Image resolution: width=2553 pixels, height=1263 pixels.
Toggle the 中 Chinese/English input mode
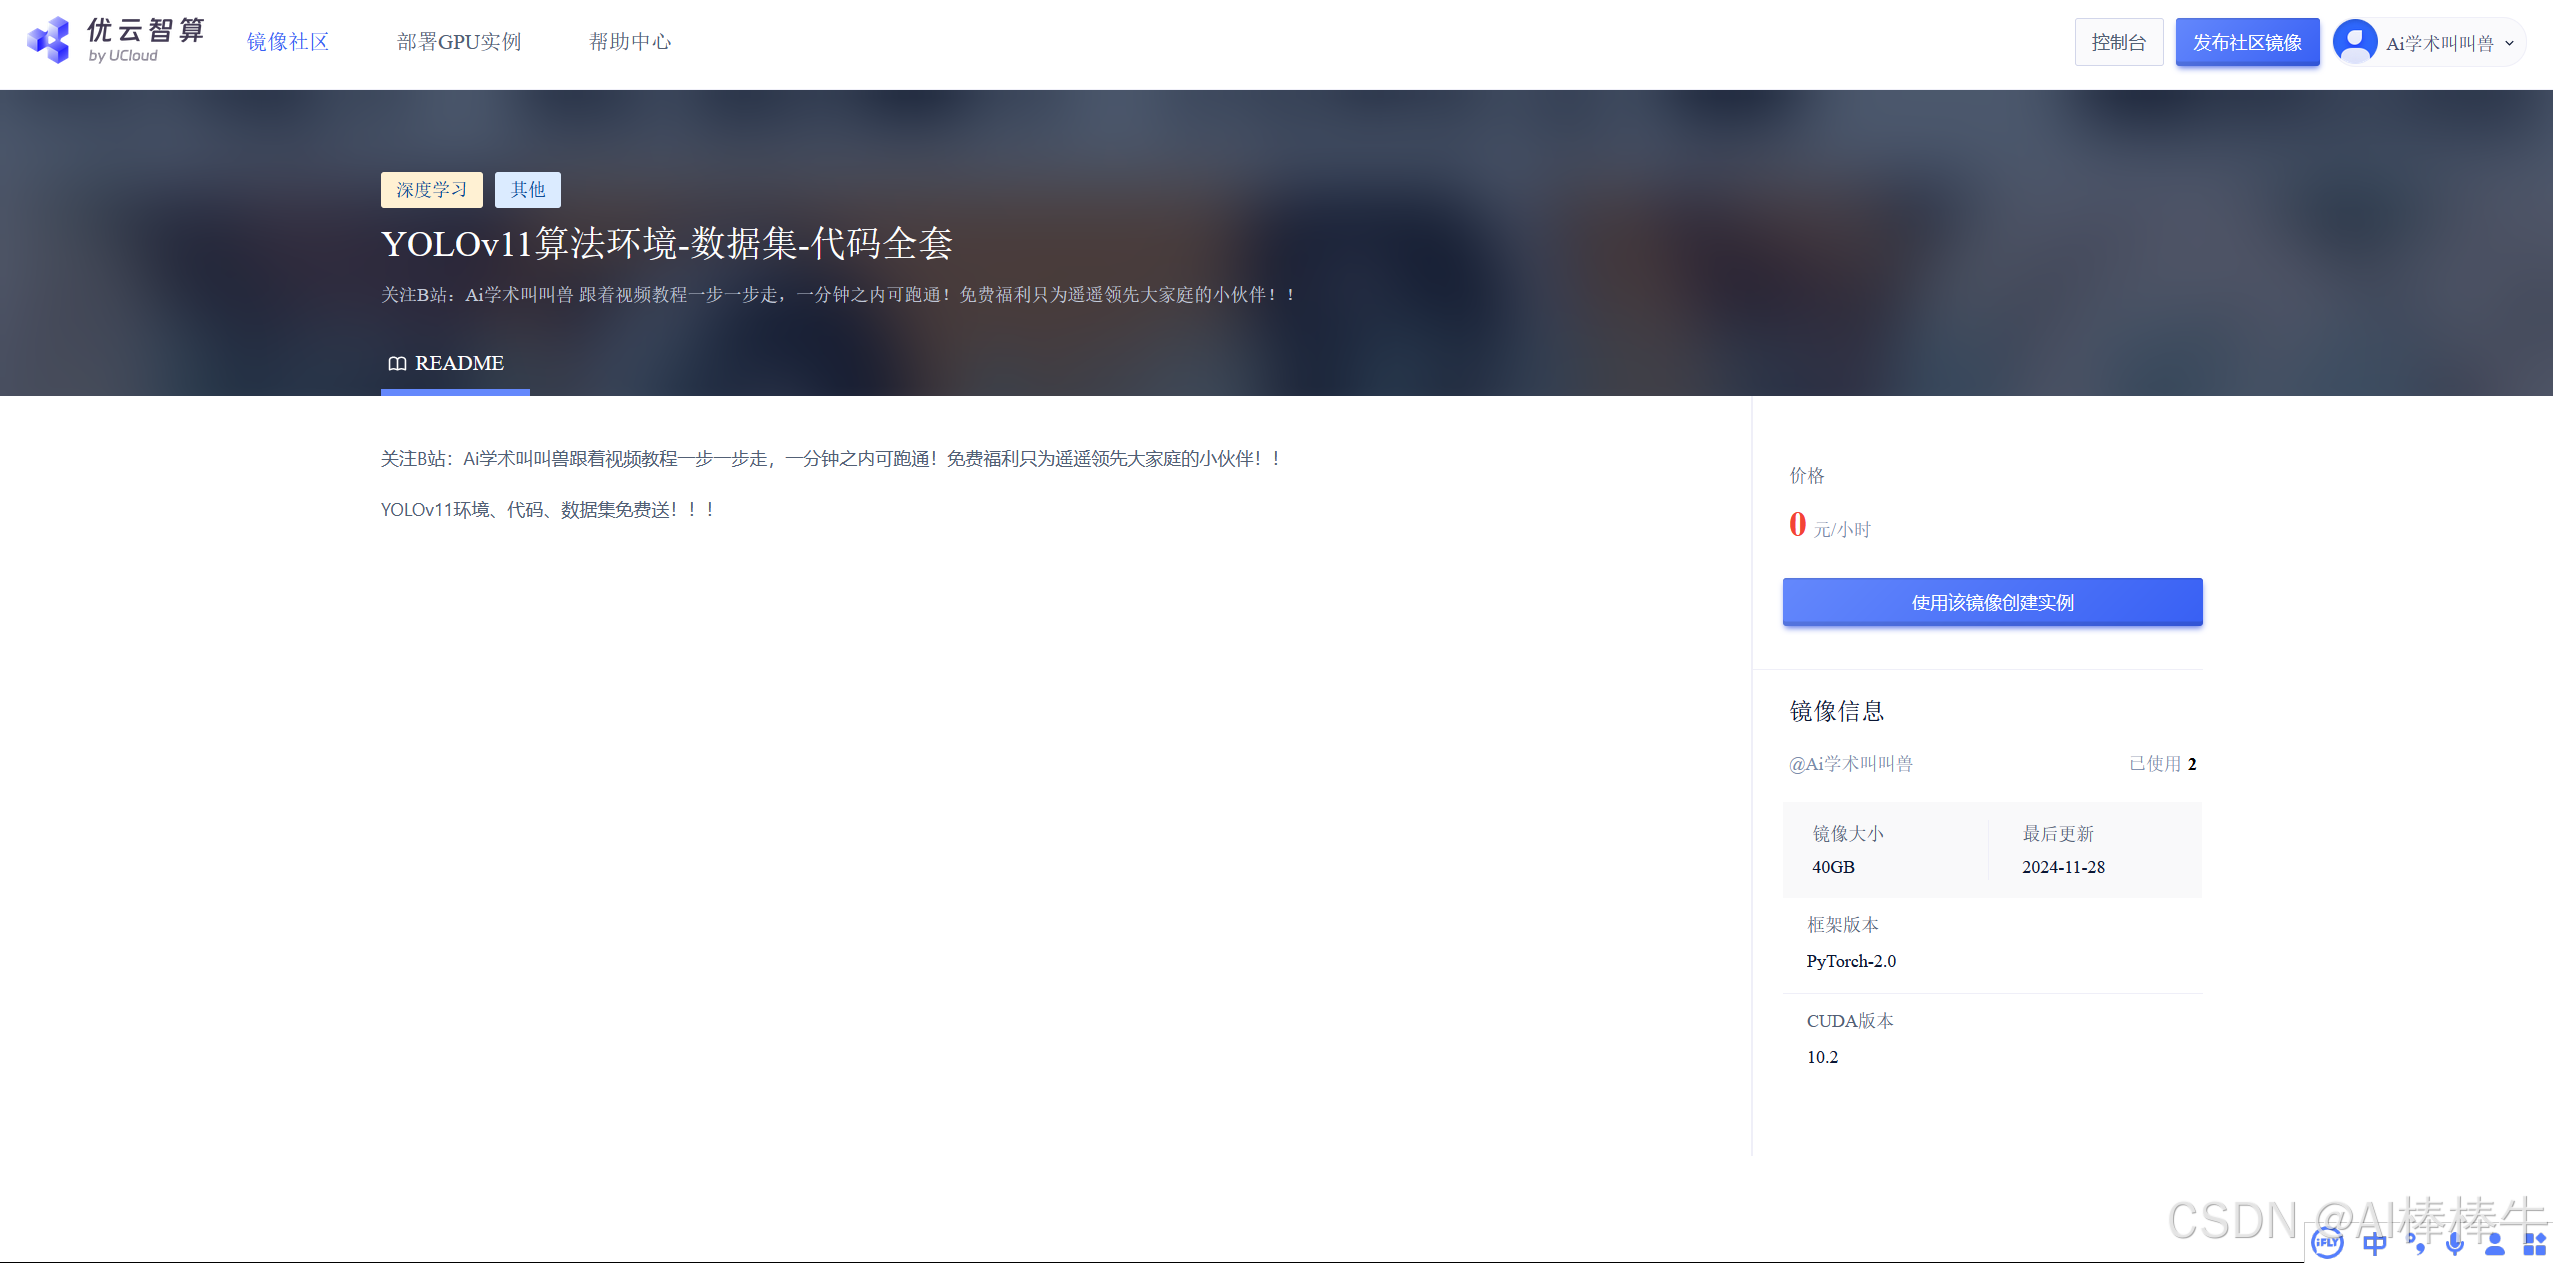(2374, 1244)
